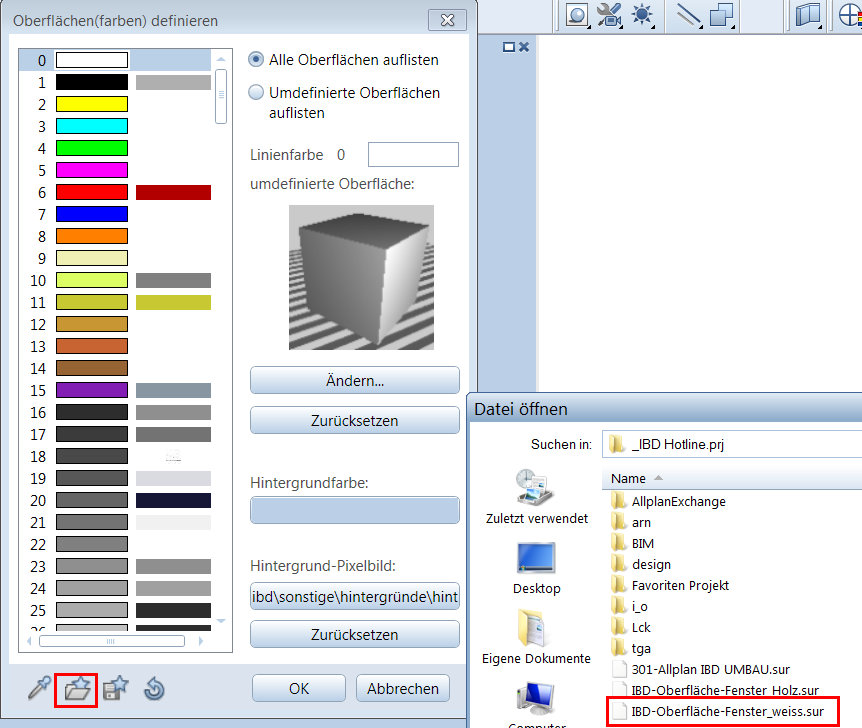Open Zuletzt verwendet in the places bar
Image resolution: width=862 pixels, height=728 pixels.
coord(536,497)
